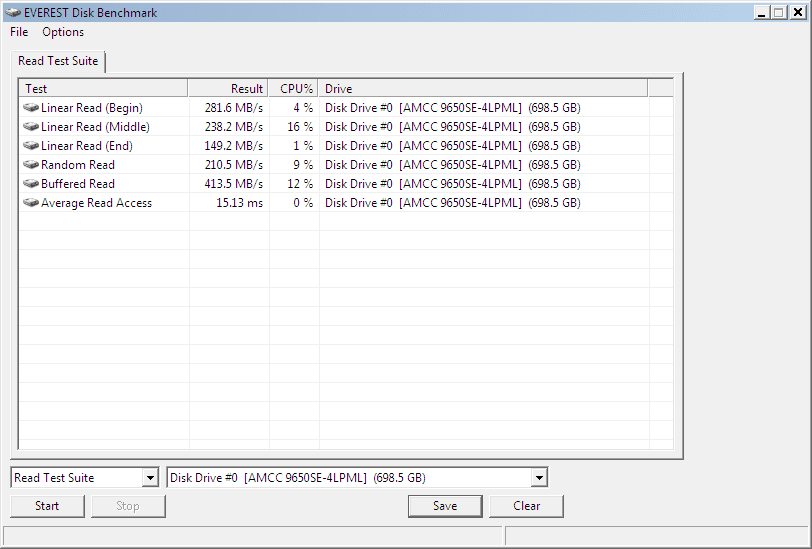Save the benchmark results
Image resolution: width=812 pixels, height=549 pixels.
point(445,506)
